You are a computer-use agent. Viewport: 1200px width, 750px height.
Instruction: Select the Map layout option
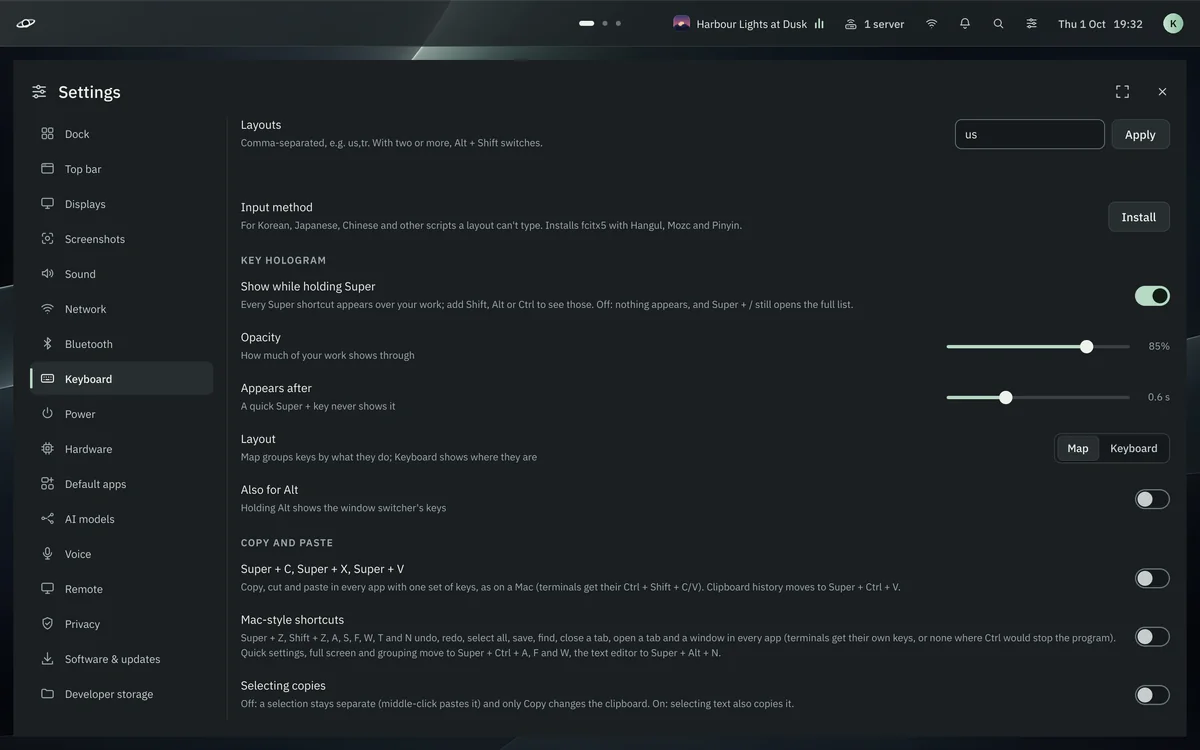pyautogui.click(x=1078, y=448)
